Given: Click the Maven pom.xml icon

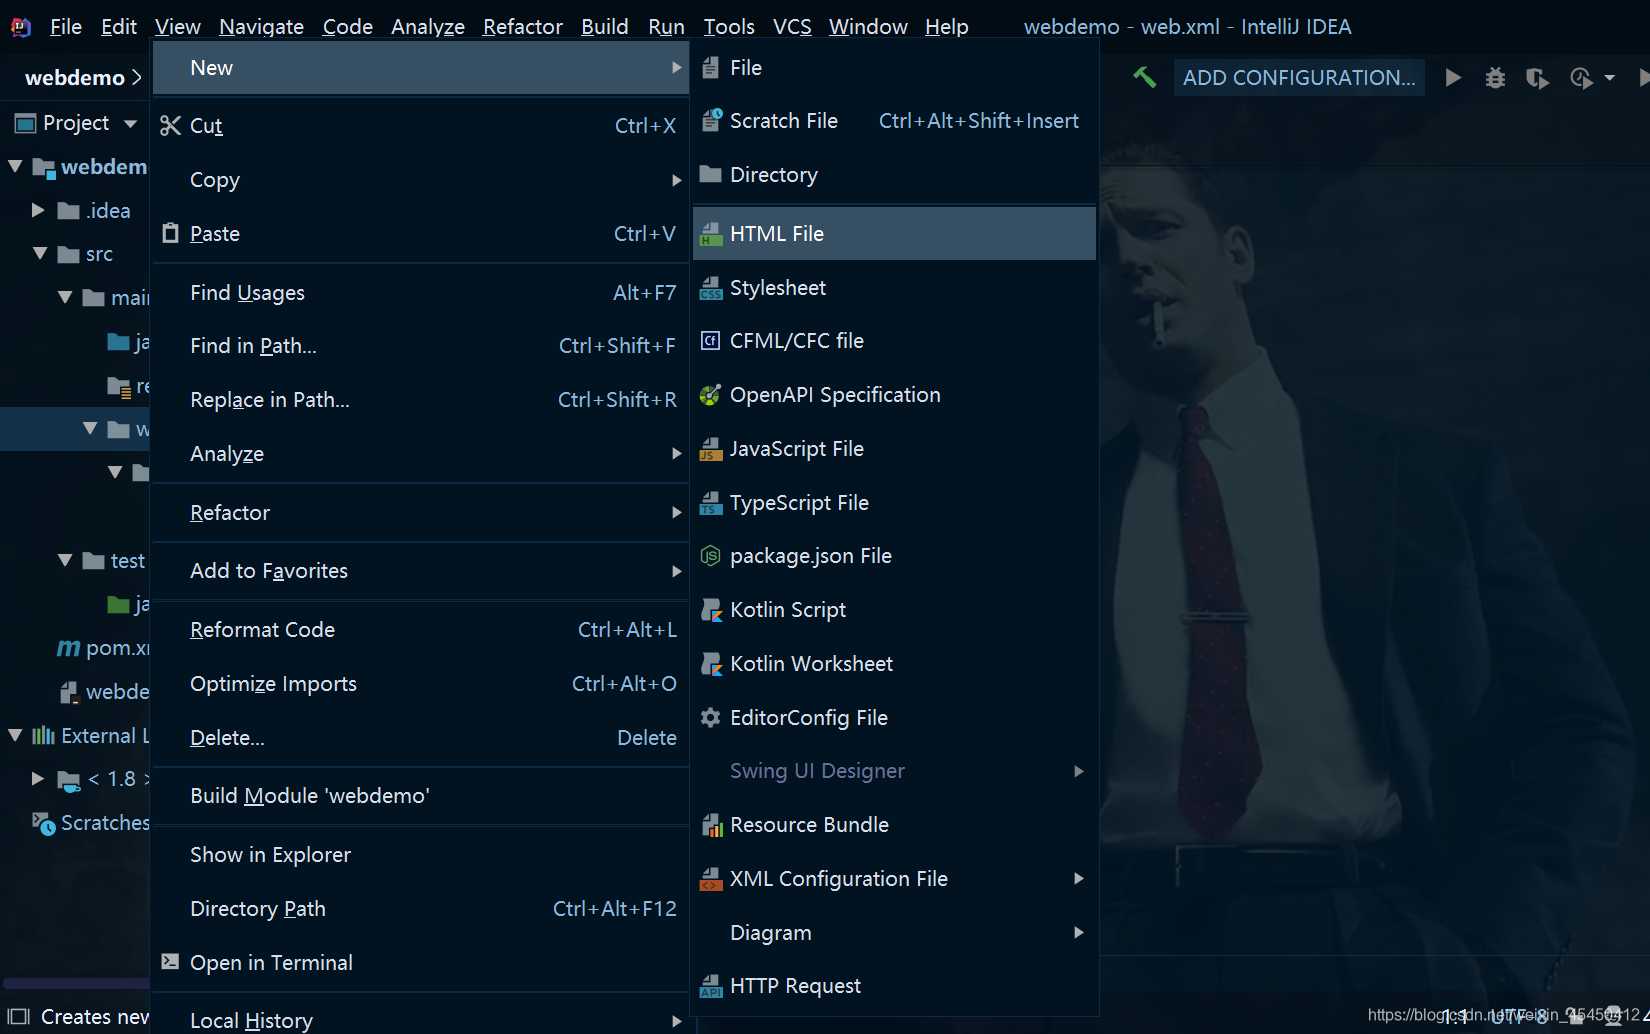Looking at the screenshot, I should coord(68,647).
